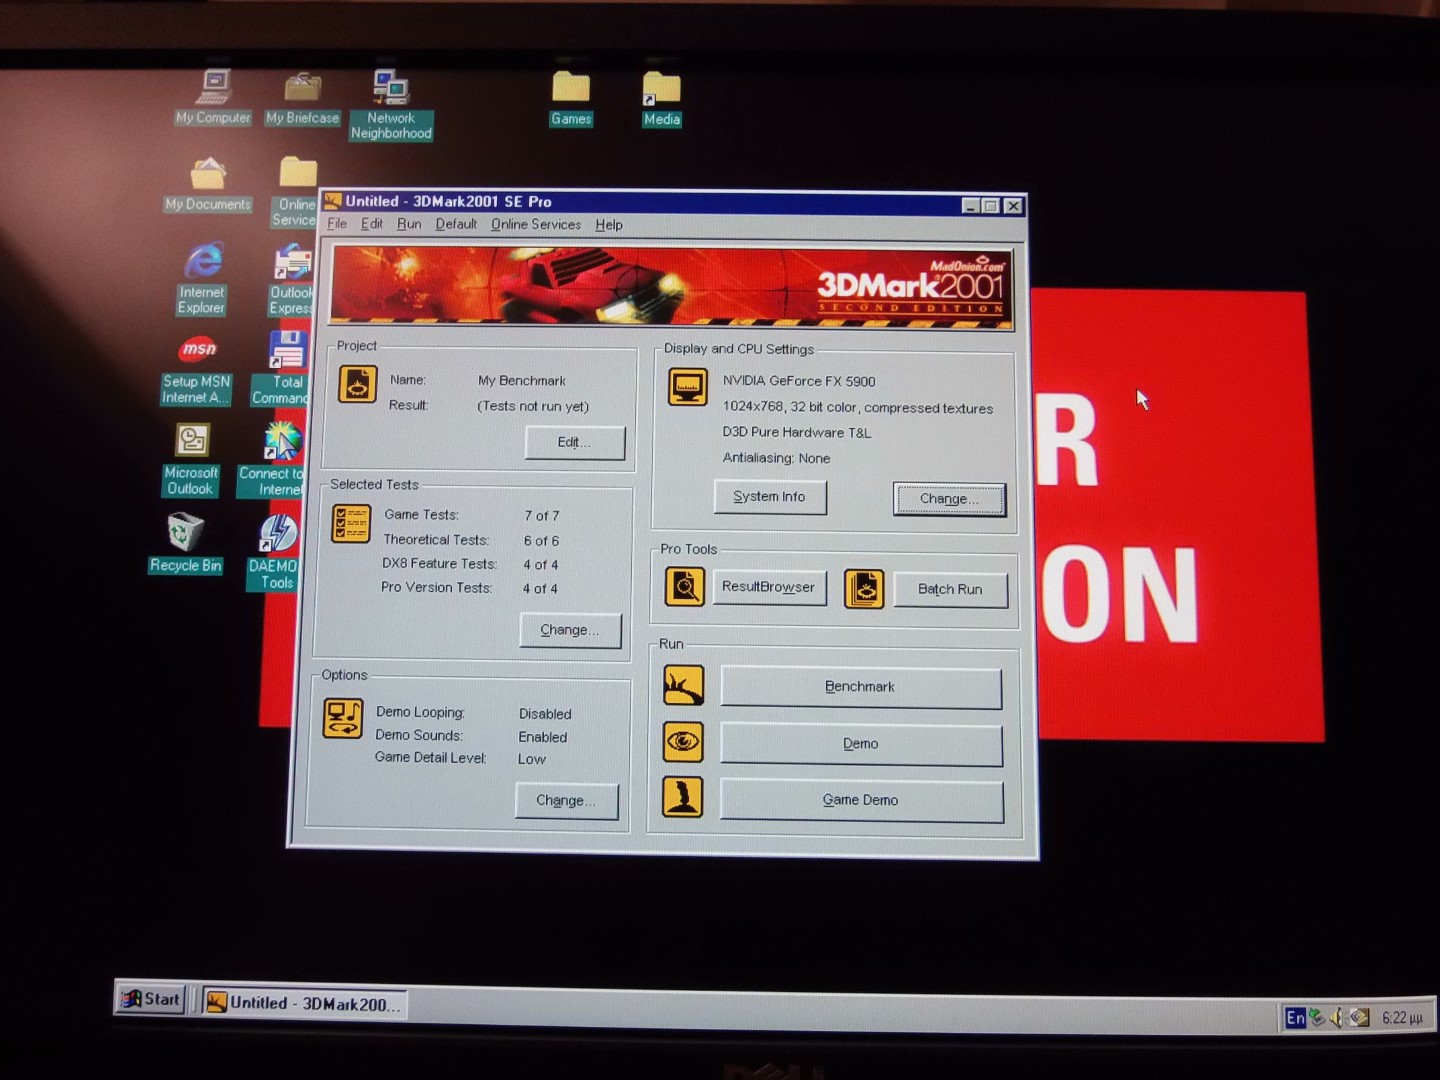Select the Games folder icon
The width and height of the screenshot is (1440, 1080).
(571, 98)
